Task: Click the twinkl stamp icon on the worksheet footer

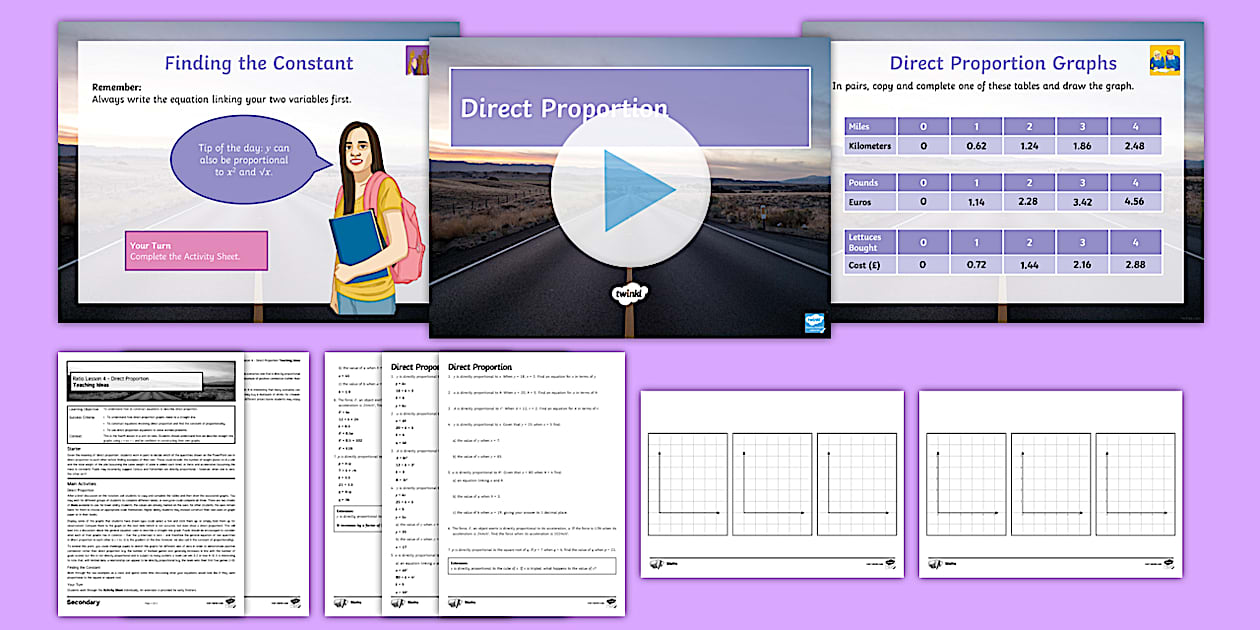Action: tap(610, 600)
